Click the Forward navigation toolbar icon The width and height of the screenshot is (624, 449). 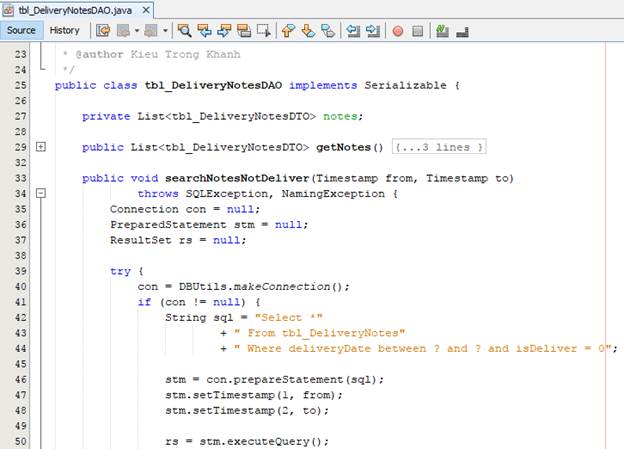(151, 31)
